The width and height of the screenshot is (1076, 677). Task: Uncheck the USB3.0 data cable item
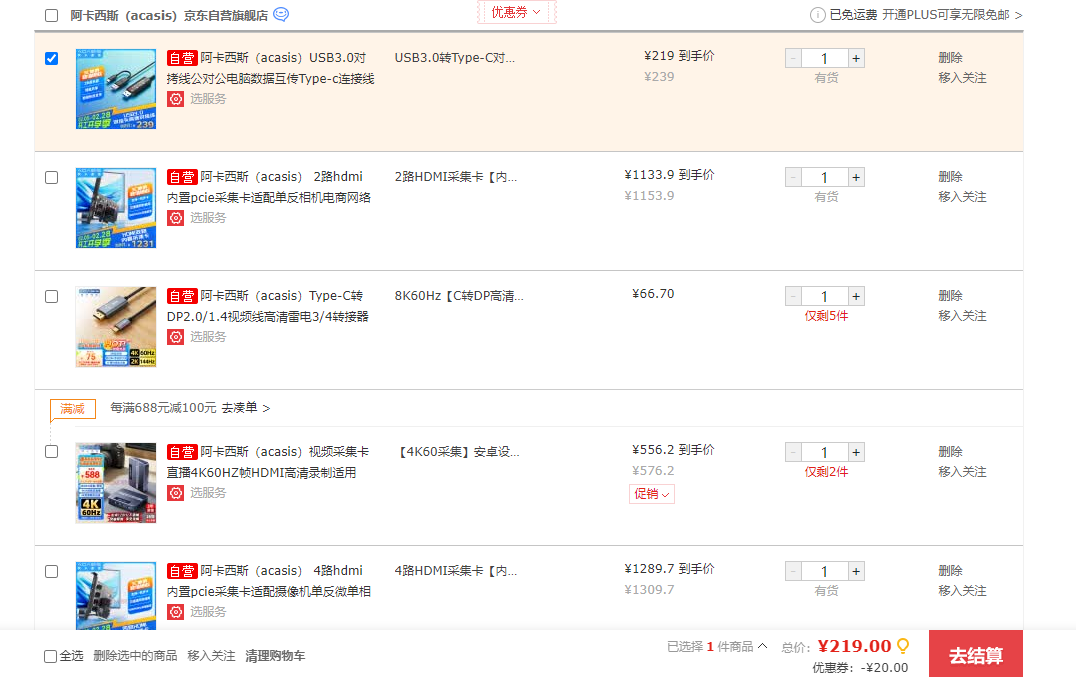tap(52, 59)
